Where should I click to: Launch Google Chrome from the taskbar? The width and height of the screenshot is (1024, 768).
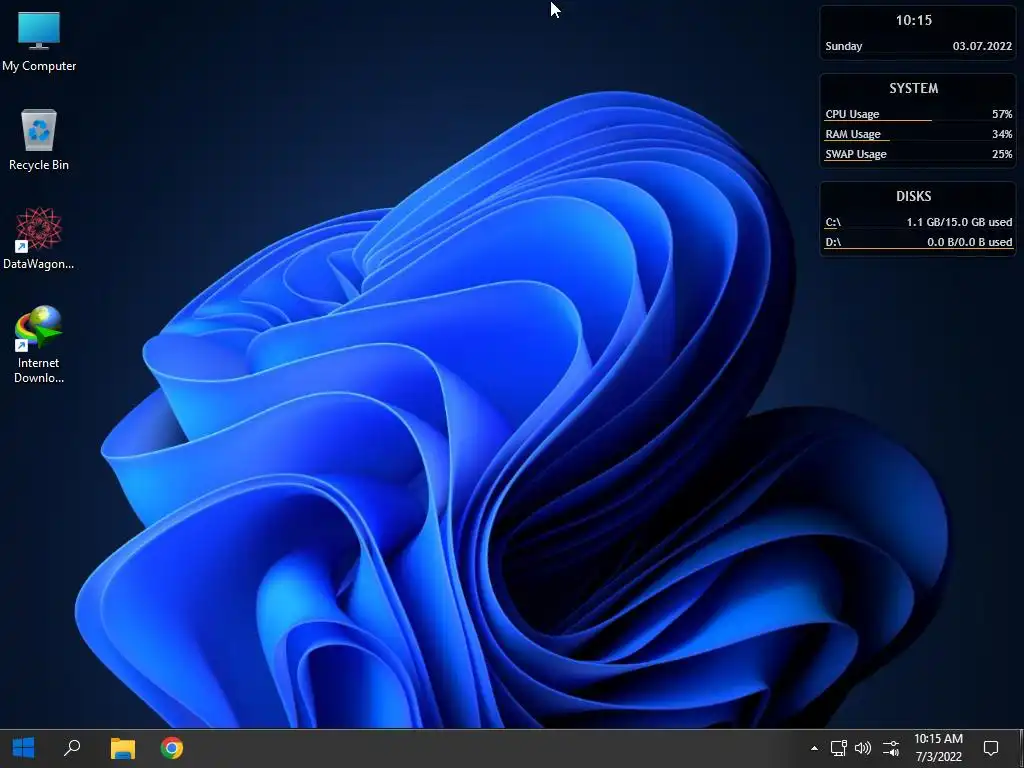pyautogui.click(x=172, y=748)
